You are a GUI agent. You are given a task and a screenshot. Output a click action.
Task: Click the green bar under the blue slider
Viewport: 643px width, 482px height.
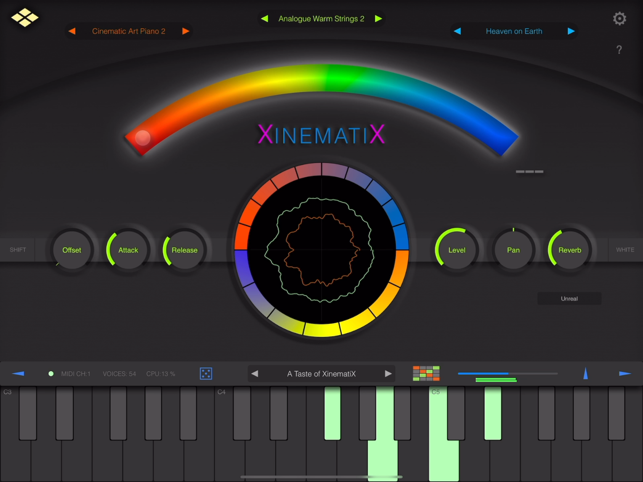[x=496, y=380]
